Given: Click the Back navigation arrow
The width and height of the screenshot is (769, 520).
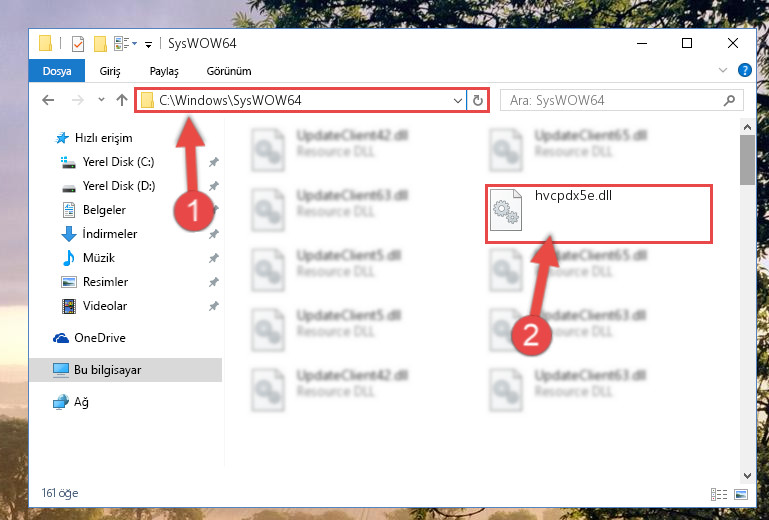Looking at the screenshot, I should [48, 101].
